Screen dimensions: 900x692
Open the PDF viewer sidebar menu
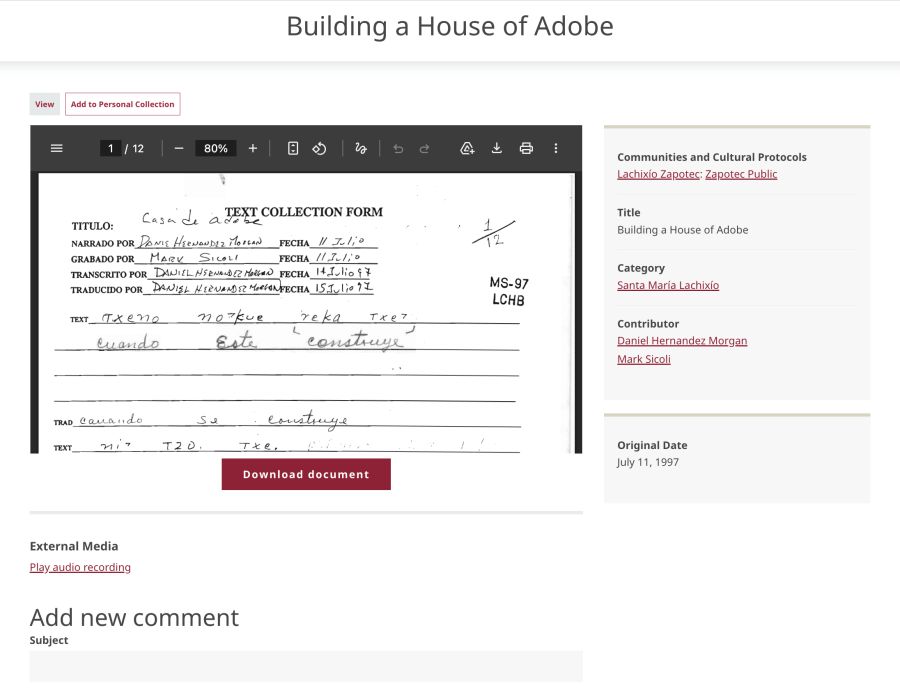tap(56, 149)
